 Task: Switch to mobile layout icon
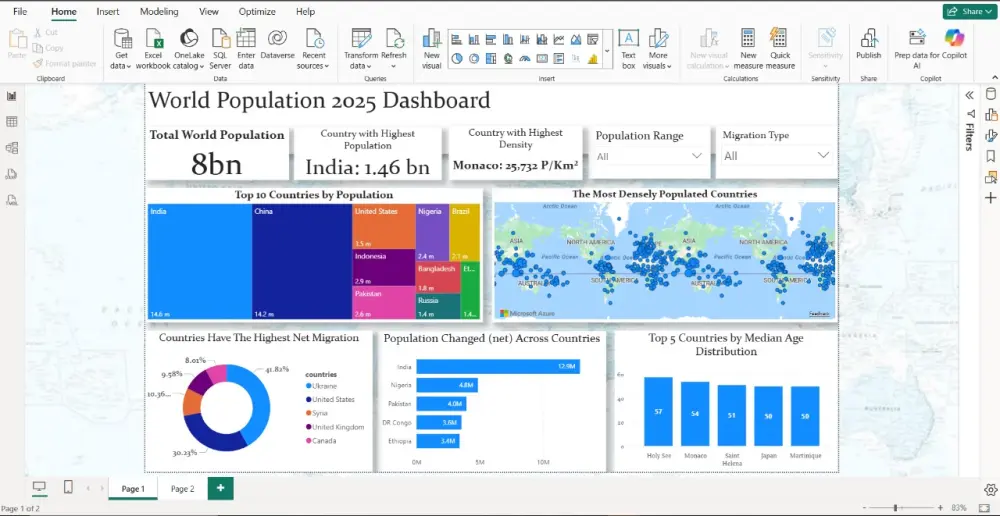[x=68, y=487]
